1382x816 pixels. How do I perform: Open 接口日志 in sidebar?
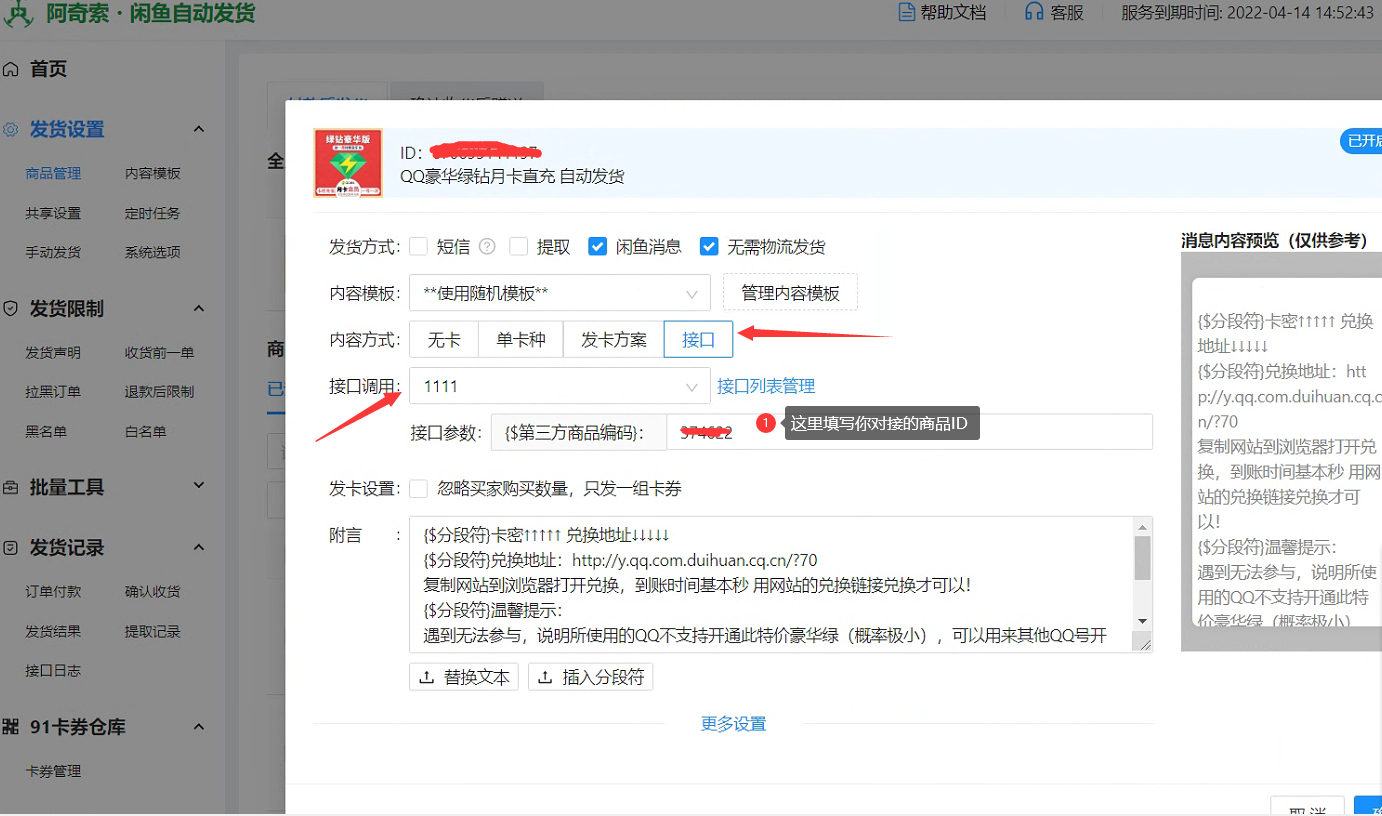tap(53, 670)
